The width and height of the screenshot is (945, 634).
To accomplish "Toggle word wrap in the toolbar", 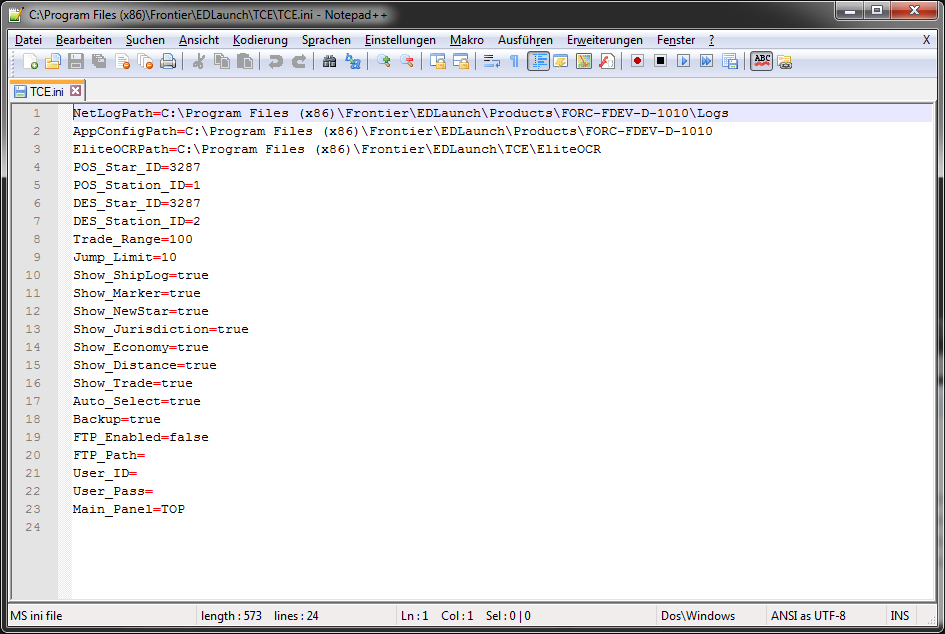I will 492,61.
